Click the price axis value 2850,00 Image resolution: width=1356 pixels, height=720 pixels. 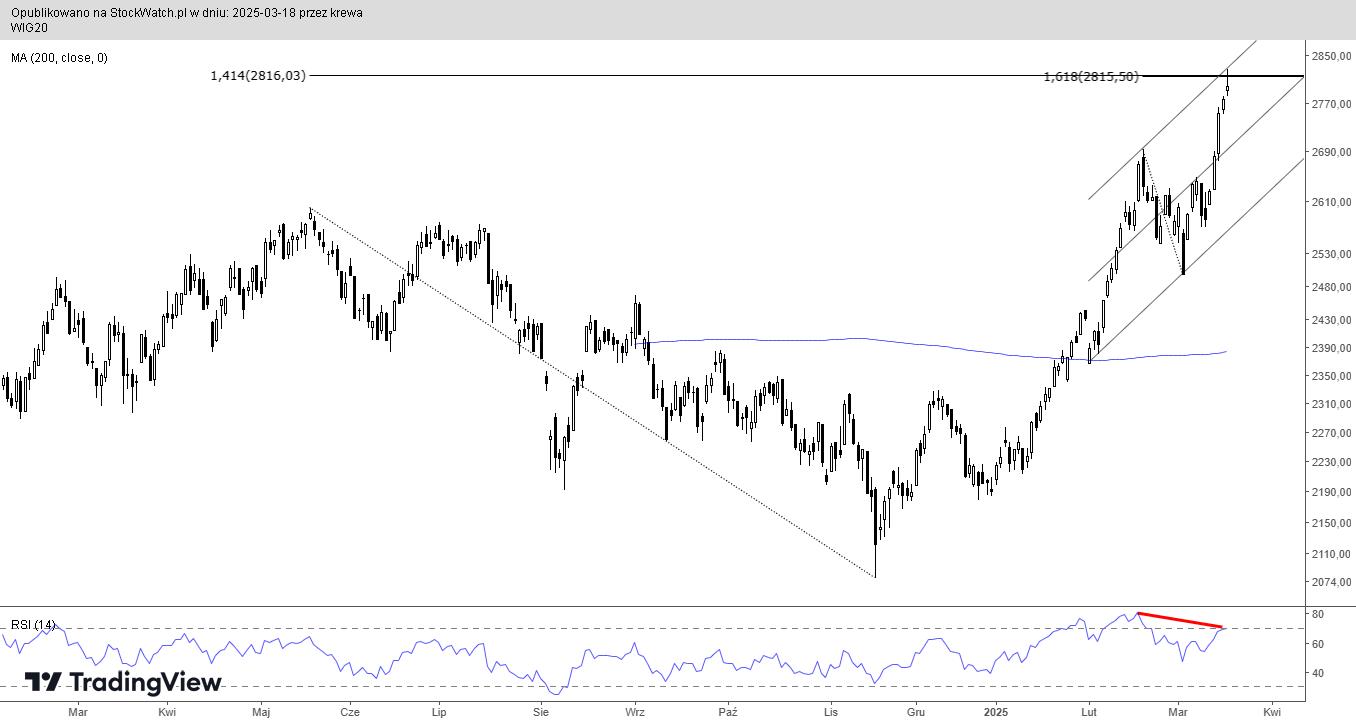pyautogui.click(x=1332, y=56)
